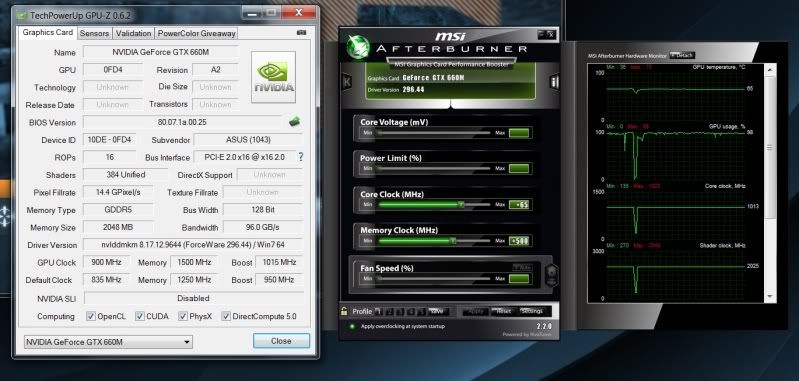Click the Bus Interface question mark icon
The height and width of the screenshot is (381, 799).
pos(301,157)
